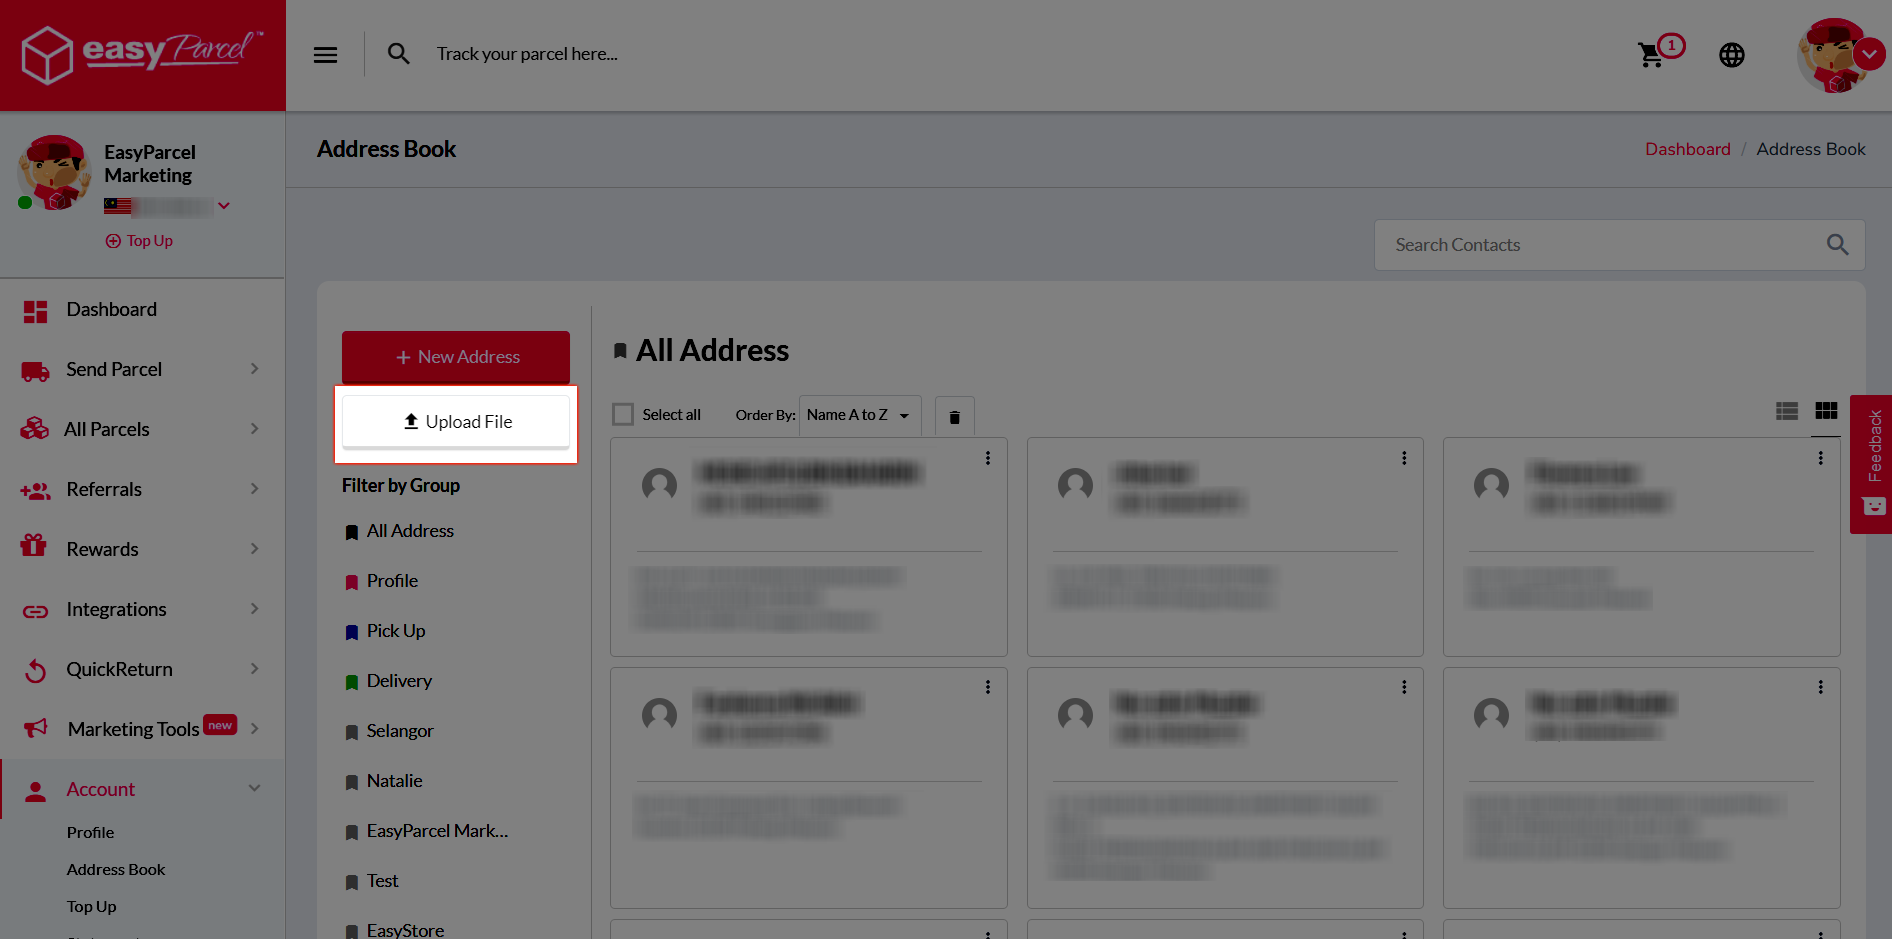Expand the Integrations submenu chevron

coord(254,609)
